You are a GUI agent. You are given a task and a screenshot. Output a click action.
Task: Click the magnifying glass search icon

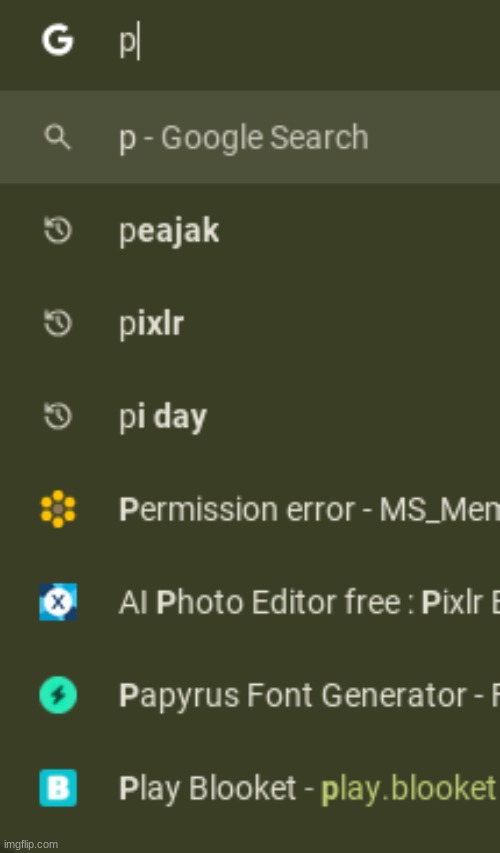tap(58, 137)
